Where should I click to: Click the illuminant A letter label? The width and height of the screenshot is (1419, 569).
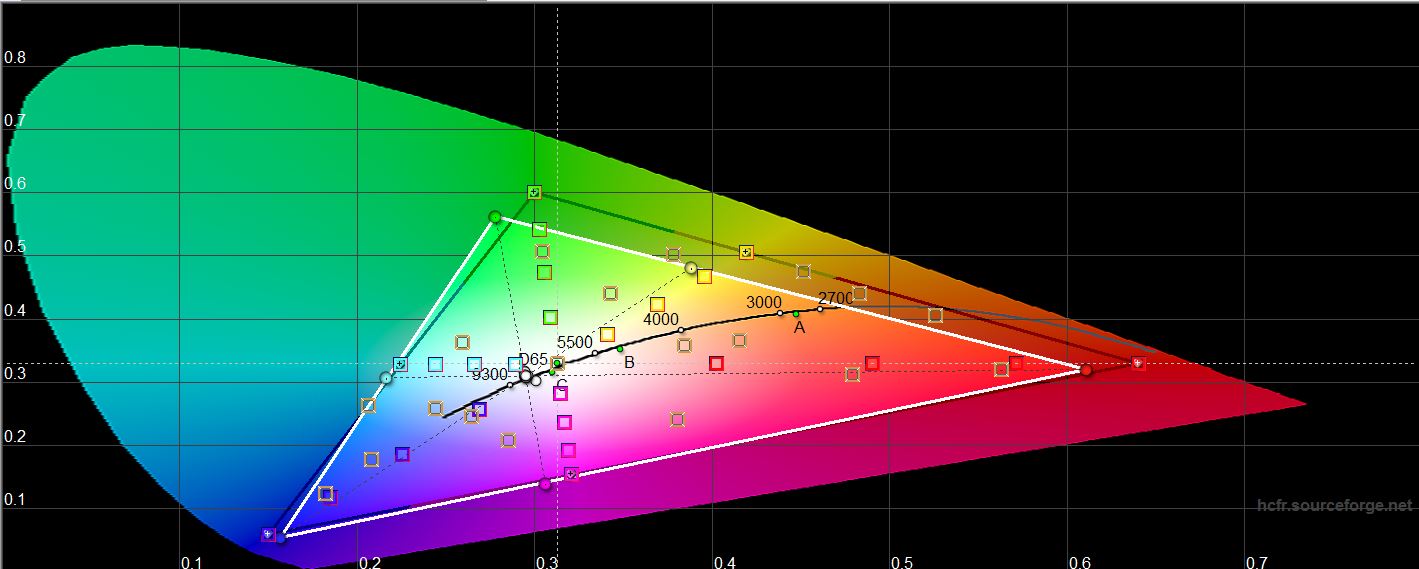[x=799, y=327]
